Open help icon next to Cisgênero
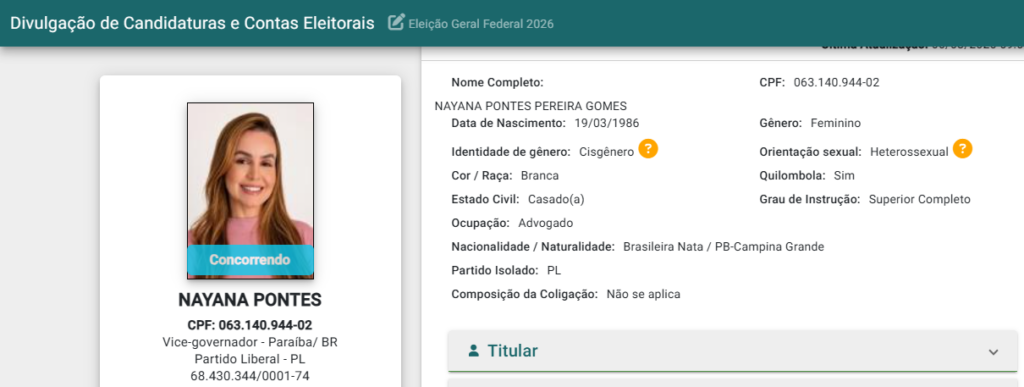The height and width of the screenshot is (387, 1024). tap(648, 149)
